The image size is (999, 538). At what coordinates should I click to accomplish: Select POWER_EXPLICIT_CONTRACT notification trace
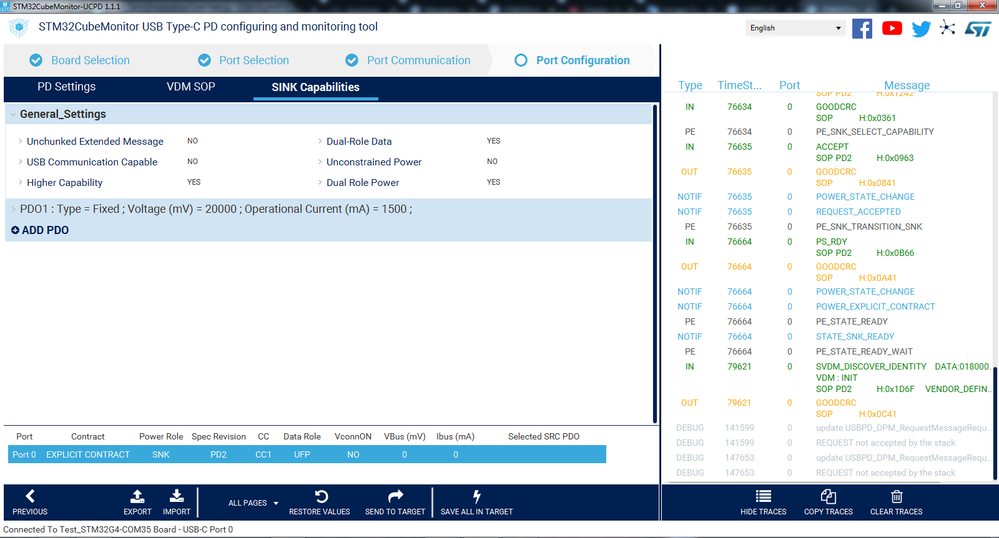click(875, 307)
